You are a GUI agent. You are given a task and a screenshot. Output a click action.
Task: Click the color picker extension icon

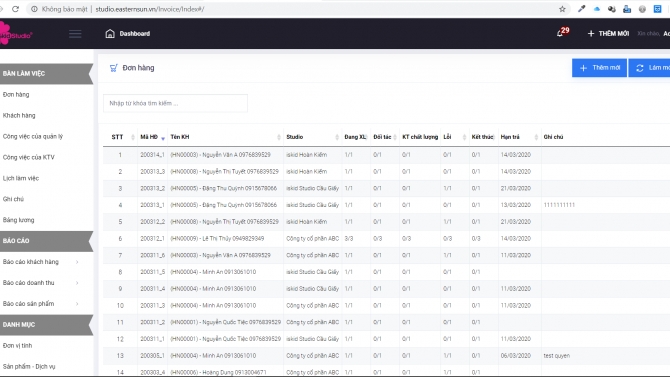[x=581, y=9]
